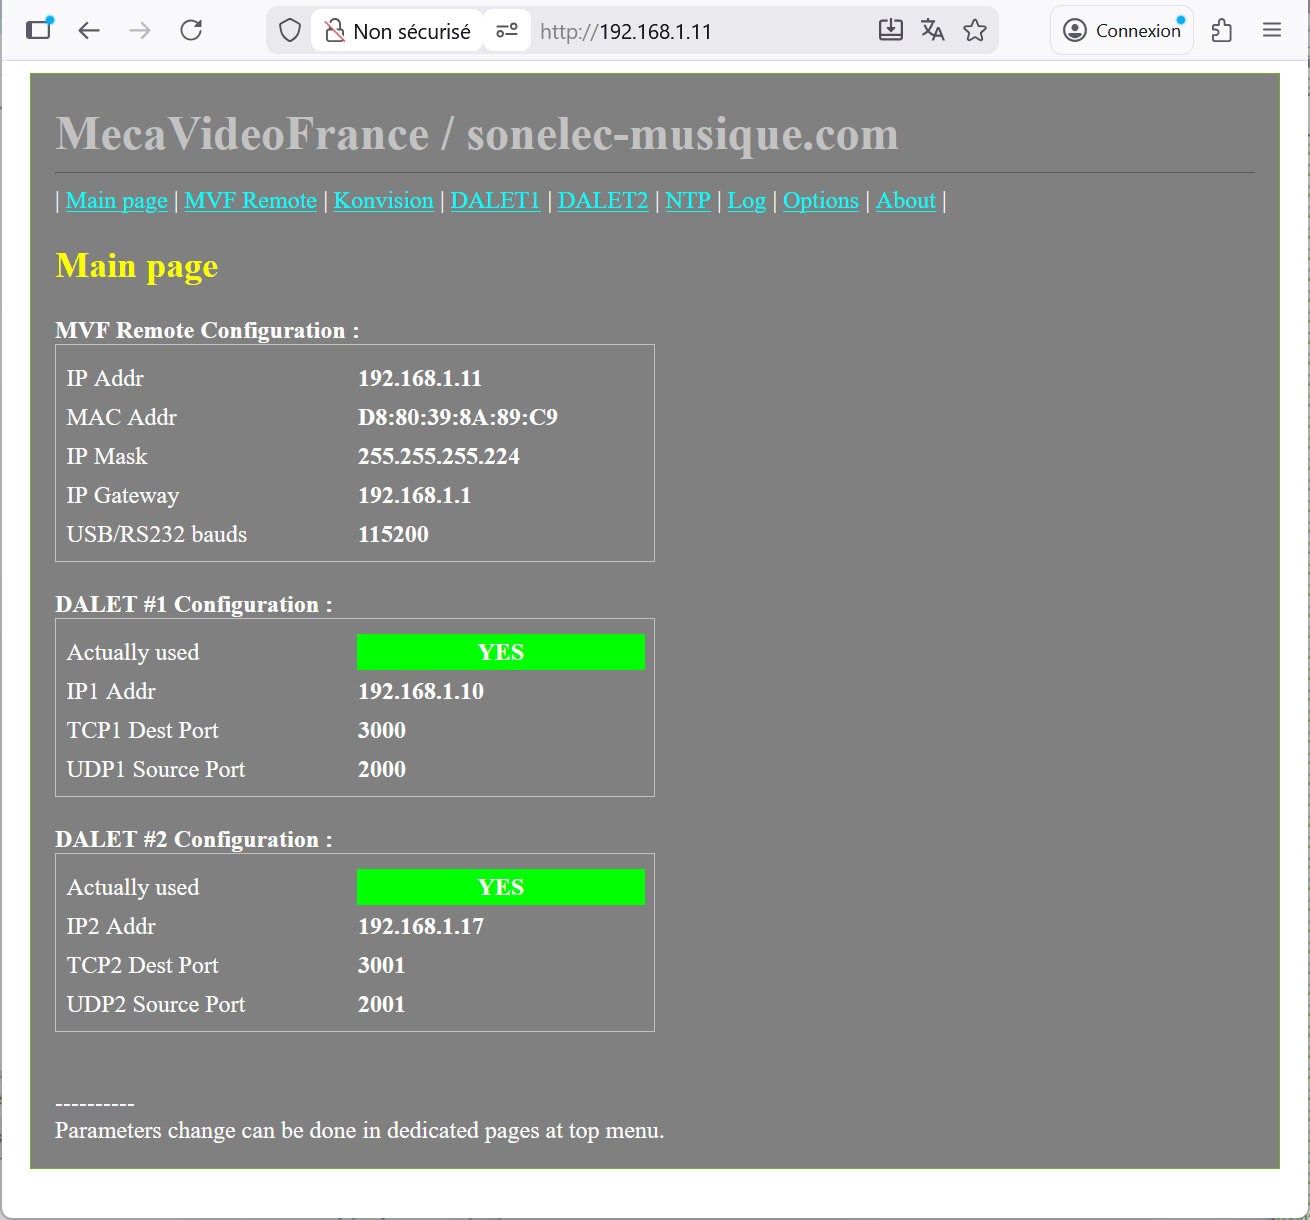Open the NTP settings link
Viewport: 1310px width, 1220px height.
688,201
